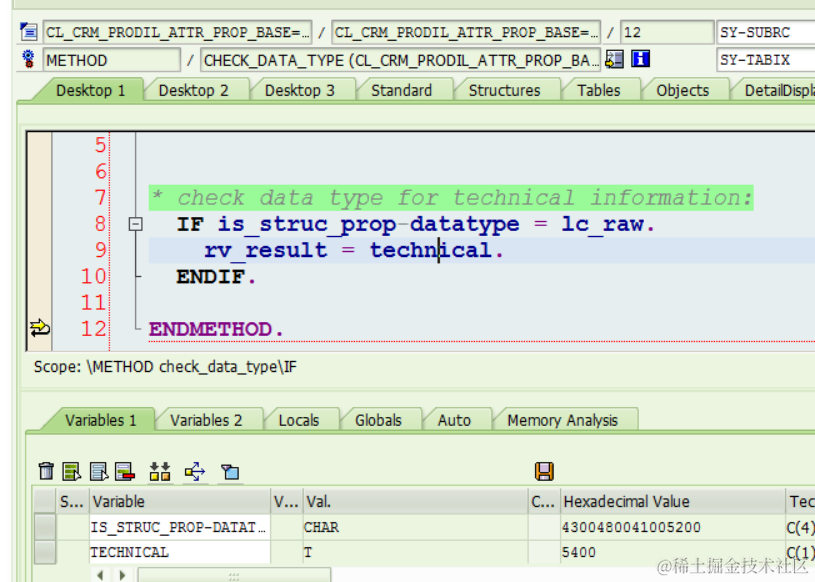Collapse the IF block at line 8
The width and height of the screenshot is (815, 582).
(x=135, y=224)
